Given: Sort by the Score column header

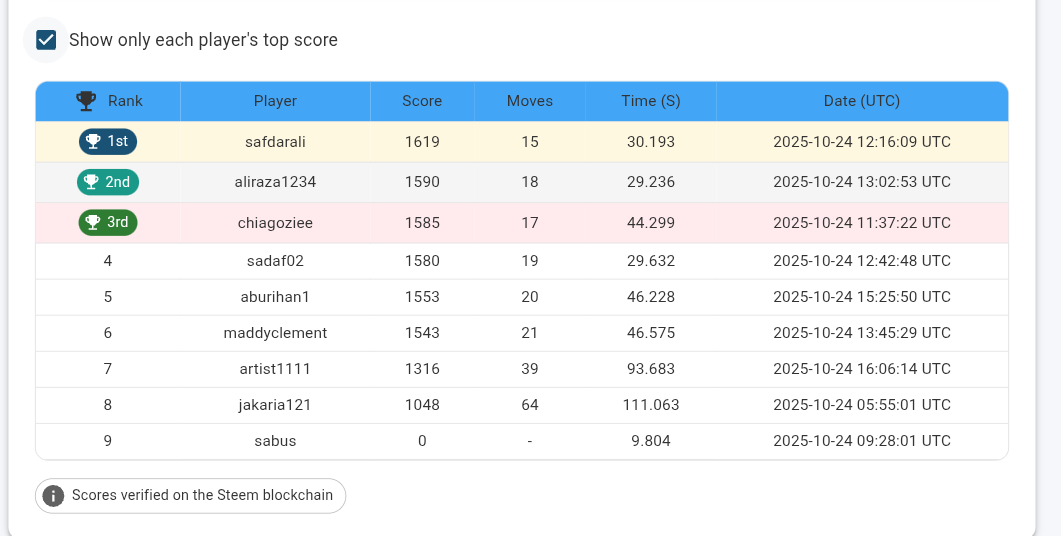Looking at the screenshot, I should click(422, 101).
